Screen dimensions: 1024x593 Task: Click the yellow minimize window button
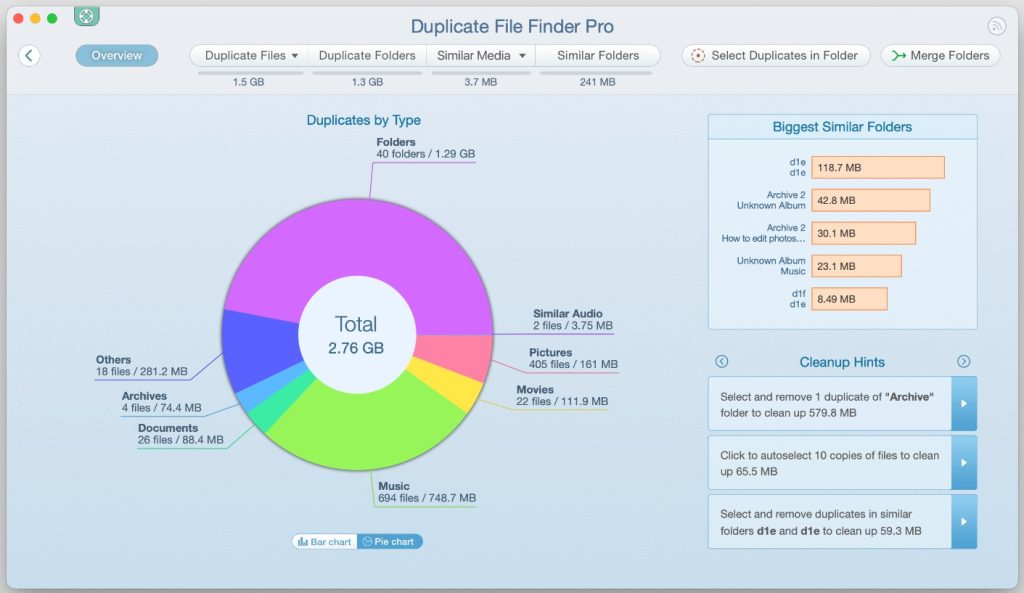[35, 18]
